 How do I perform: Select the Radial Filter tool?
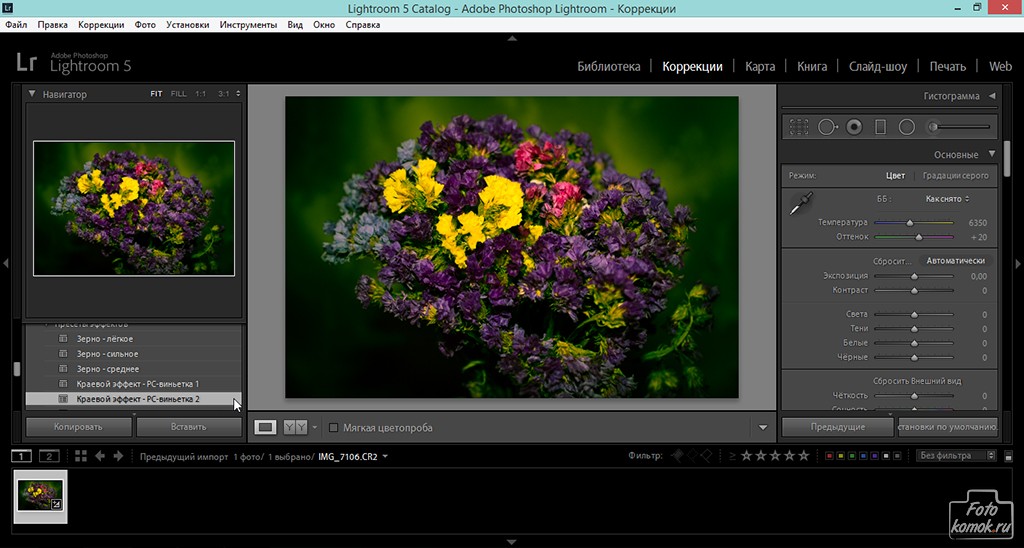pyautogui.click(x=906, y=127)
